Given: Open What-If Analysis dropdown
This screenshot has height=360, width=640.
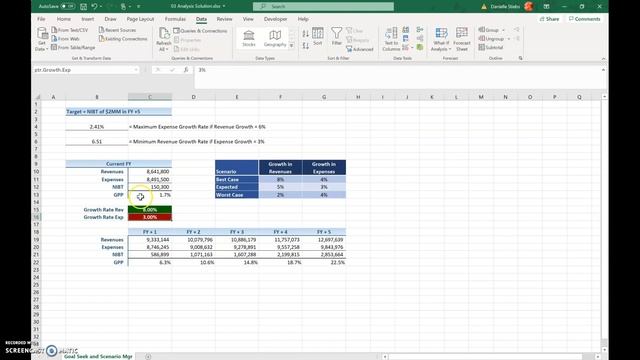Looking at the screenshot, I should [x=441, y=39].
